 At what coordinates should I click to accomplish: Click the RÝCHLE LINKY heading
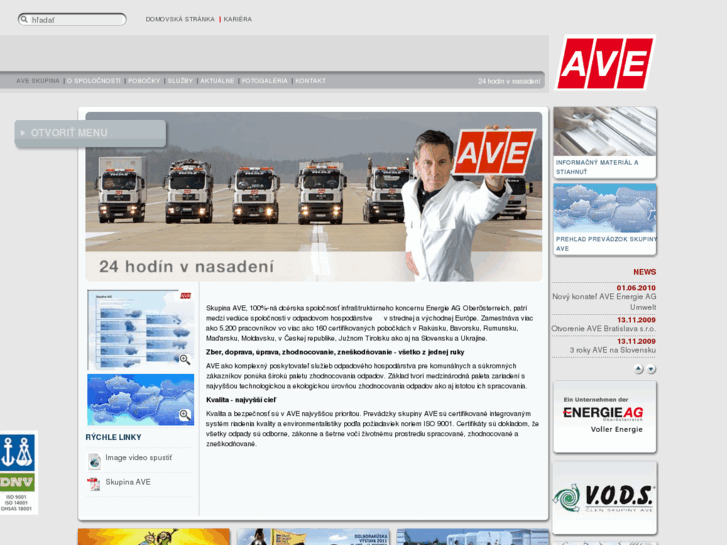[114, 437]
